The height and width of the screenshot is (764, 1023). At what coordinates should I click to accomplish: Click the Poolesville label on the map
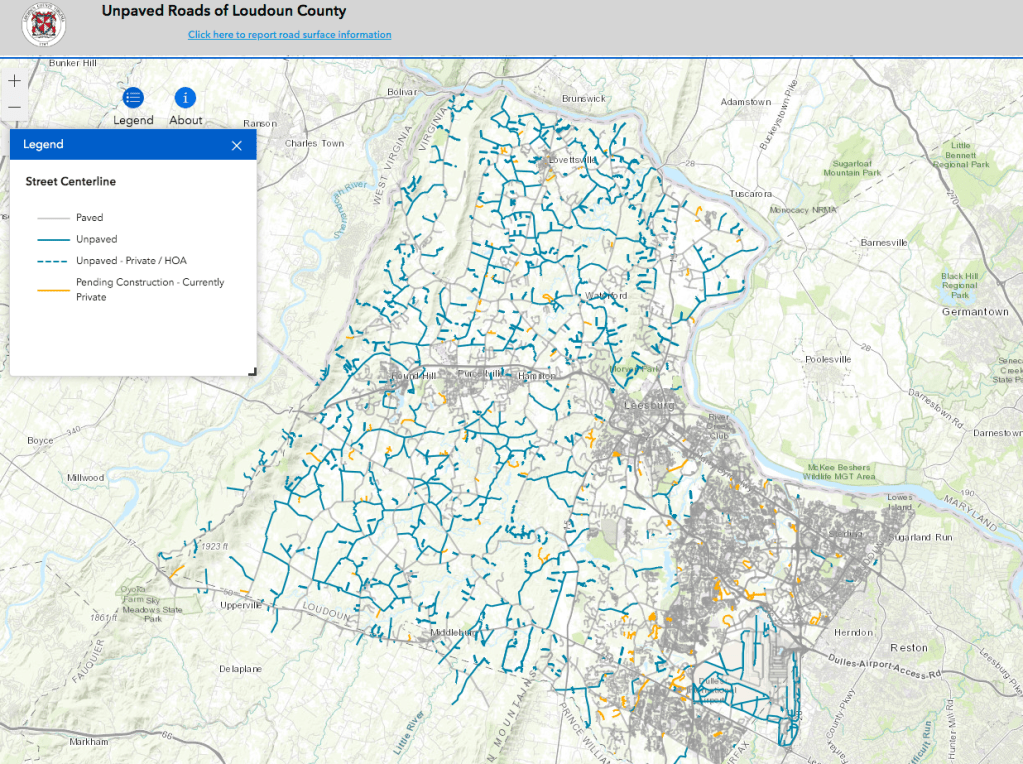click(x=828, y=359)
